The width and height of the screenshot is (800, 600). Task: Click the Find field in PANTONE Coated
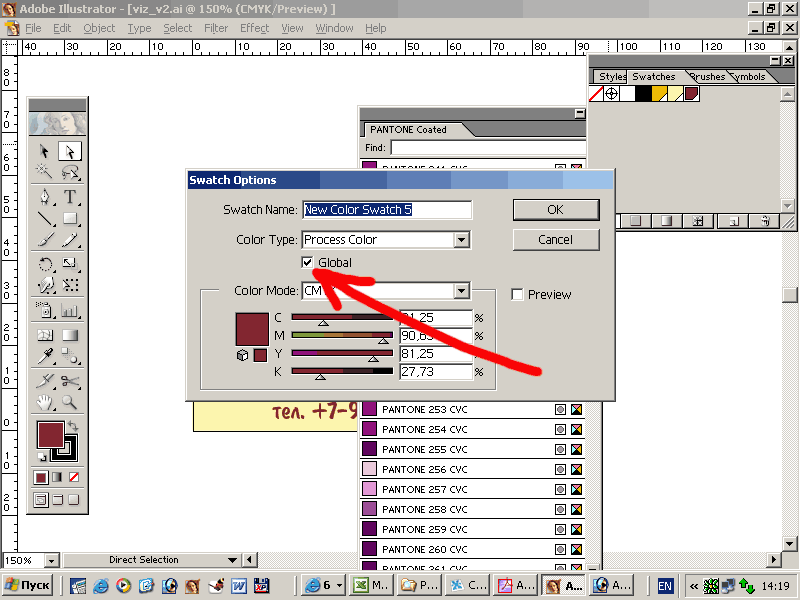[x=488, y=148]
